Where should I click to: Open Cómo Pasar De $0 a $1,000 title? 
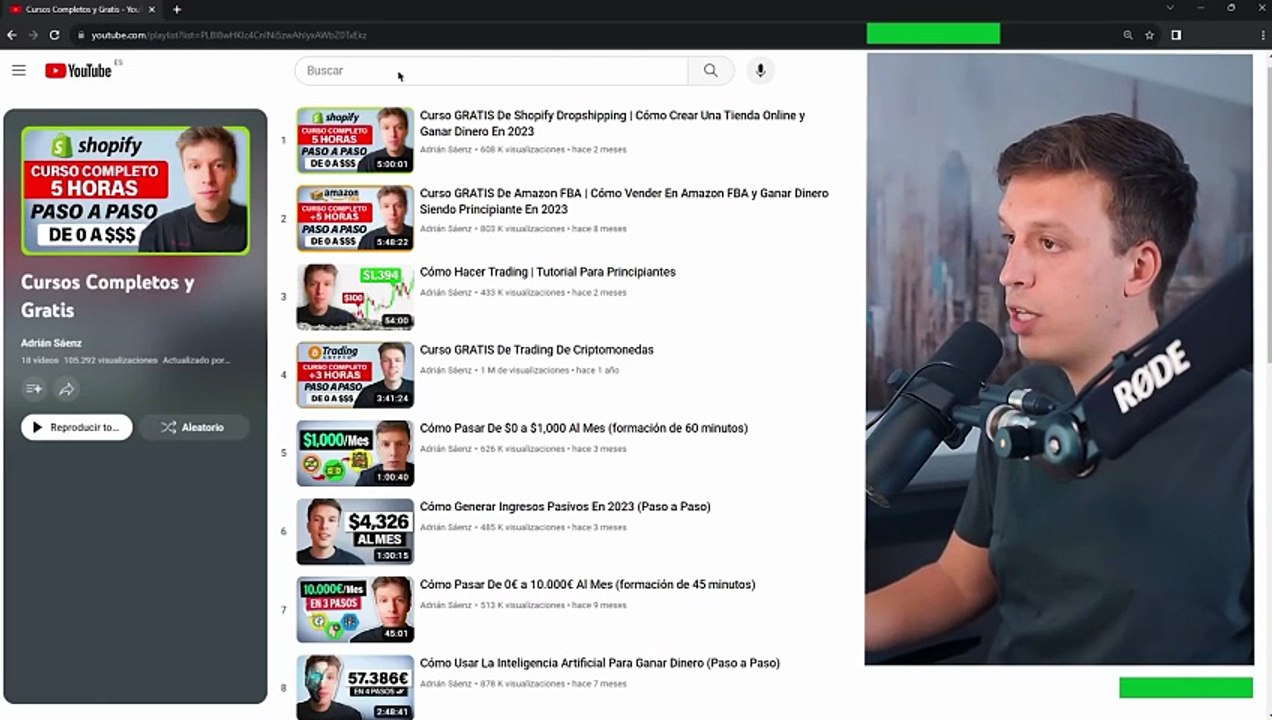pos(584,428)
